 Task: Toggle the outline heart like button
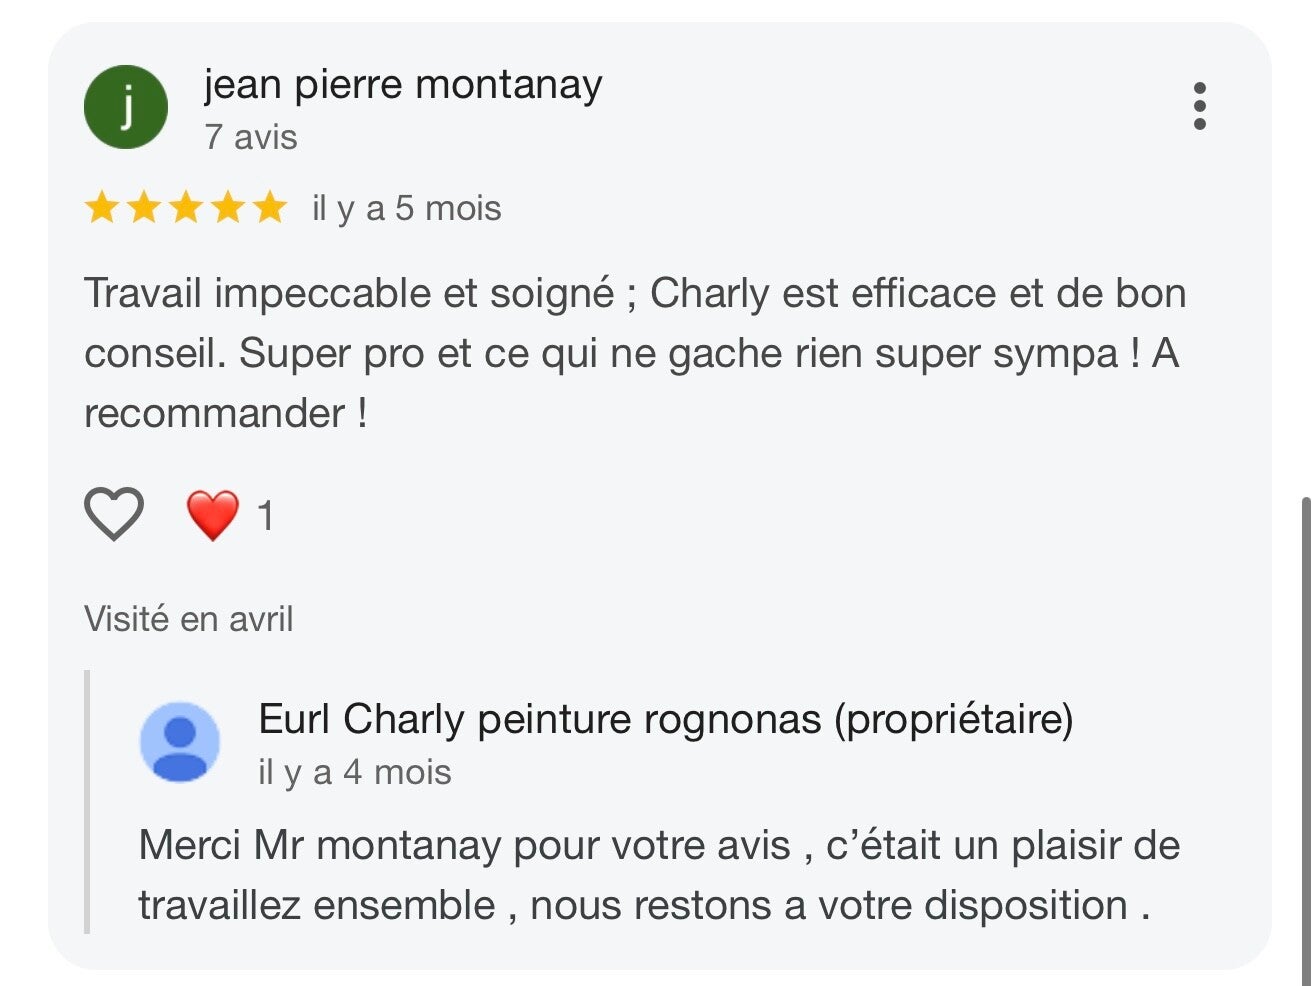point(113,515)
